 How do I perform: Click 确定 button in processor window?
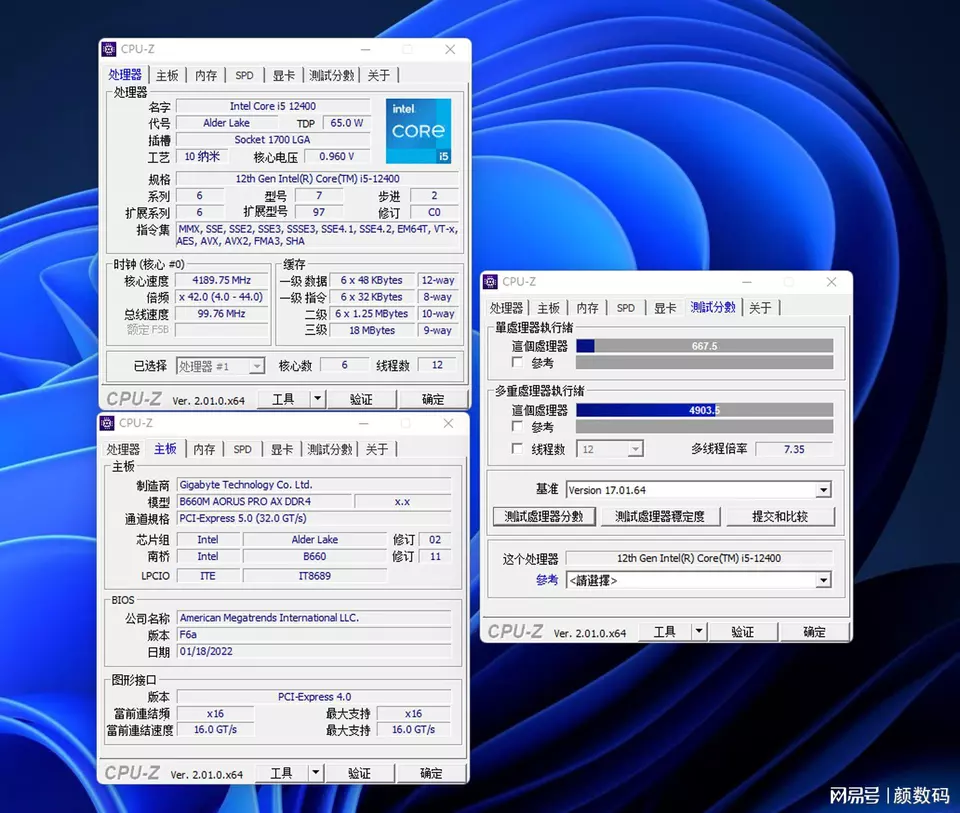point(433,399)
